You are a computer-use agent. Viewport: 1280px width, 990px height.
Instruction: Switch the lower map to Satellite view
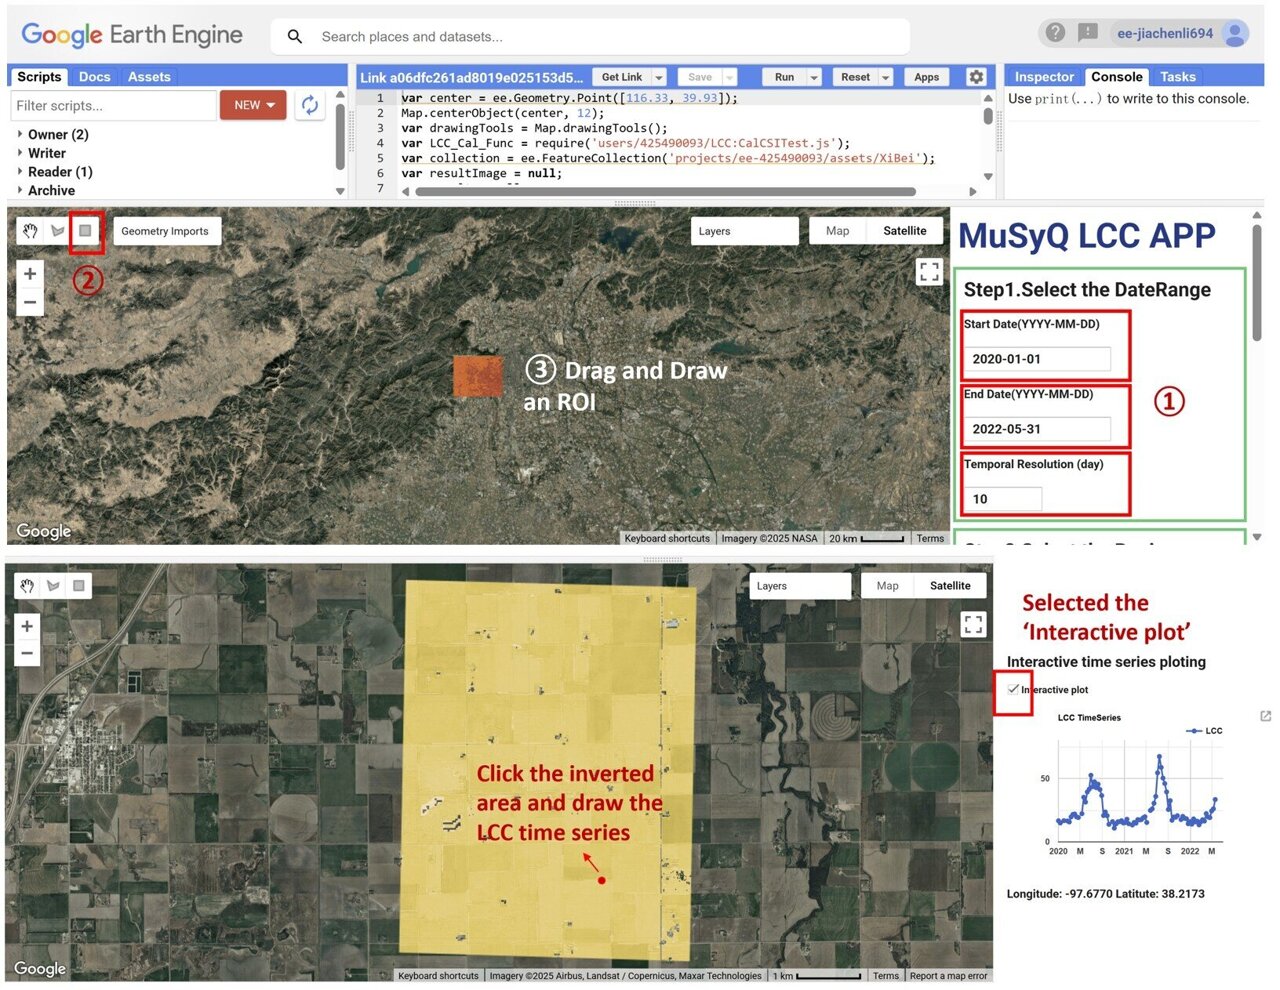[949, 585]
